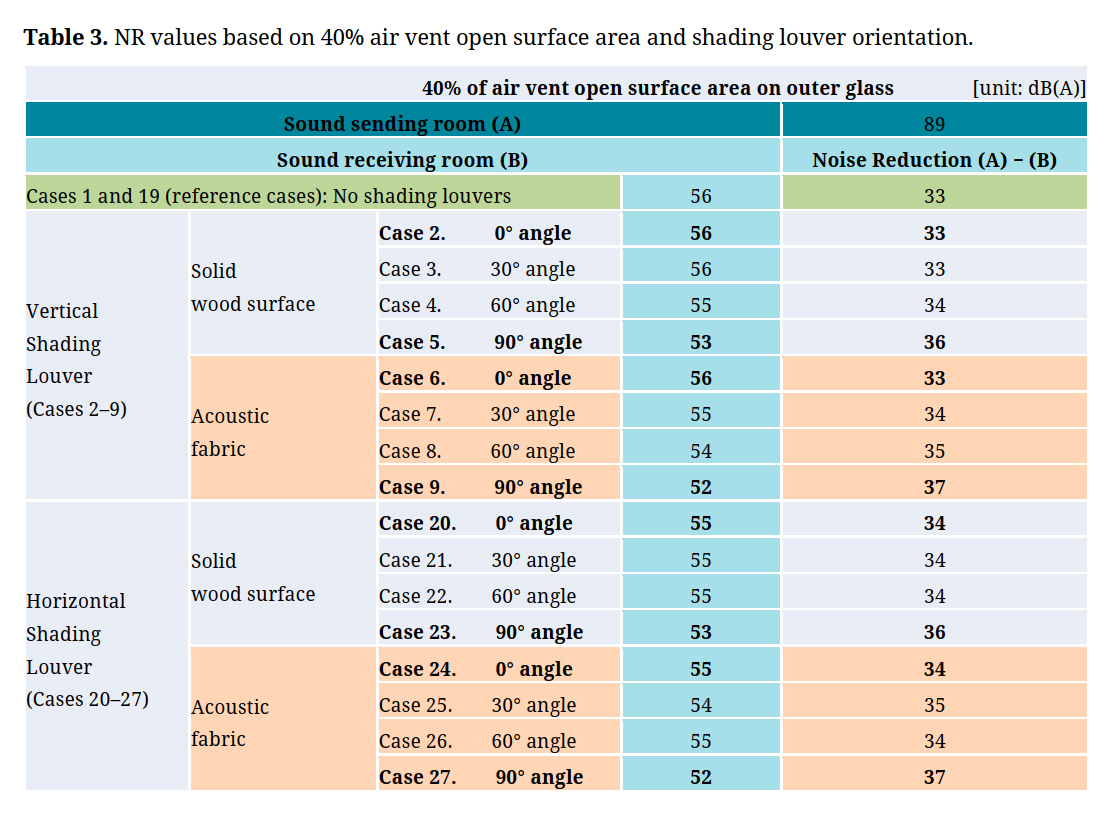This screenshot has width=1113, height=818.
Task: Click the receiving room value for Case 4
Action: pos(701,306)
